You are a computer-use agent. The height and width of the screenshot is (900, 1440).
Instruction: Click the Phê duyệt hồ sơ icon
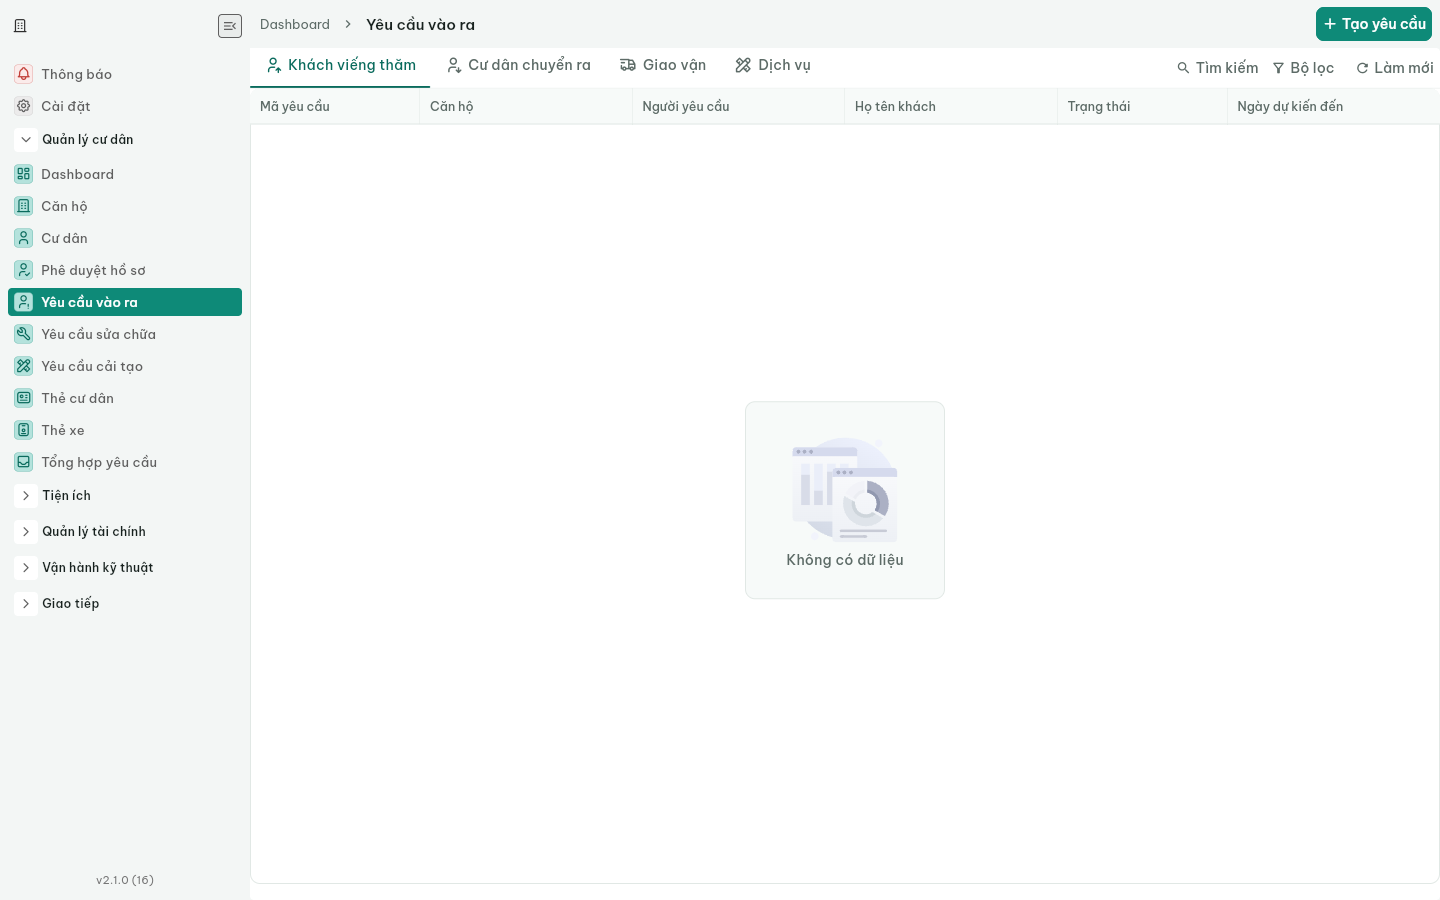pyautogui.click(x=24, y=270)
